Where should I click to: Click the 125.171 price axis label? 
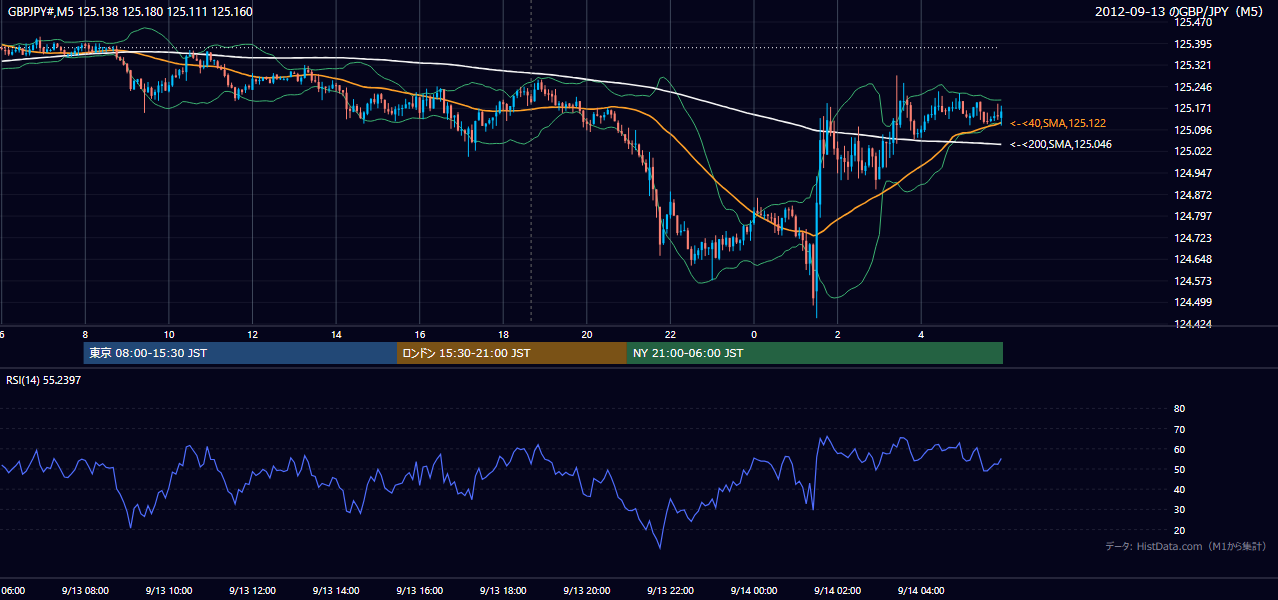pyautogui.click(x=1194, y=108)
